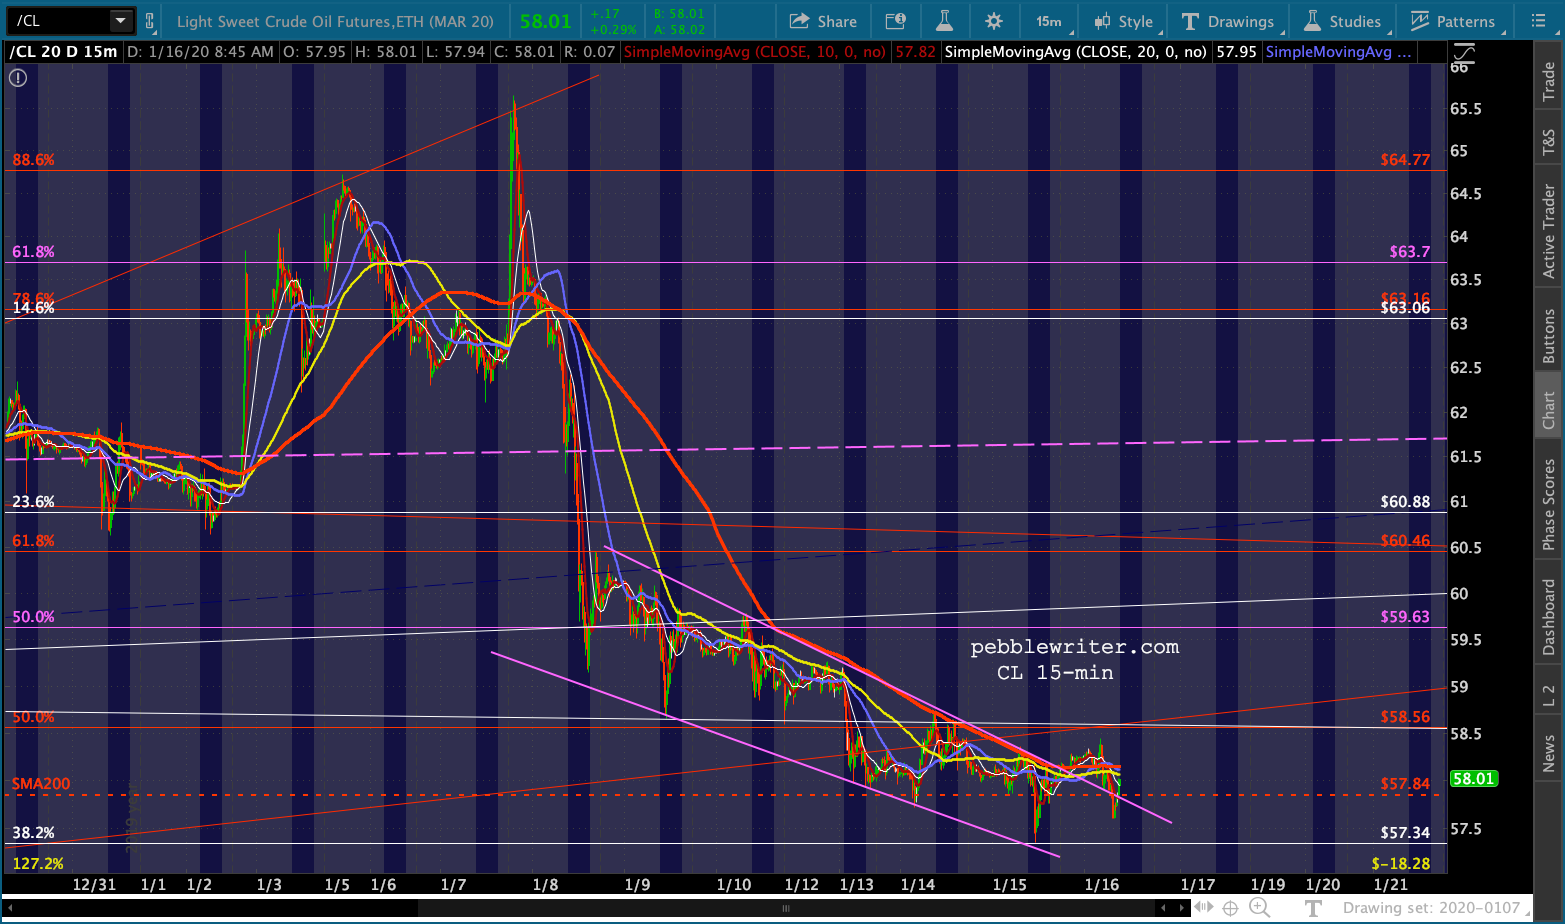Toggle the text drawing tool at bottom
This screenshot has width=1565, height=924.
[1313, 908]
